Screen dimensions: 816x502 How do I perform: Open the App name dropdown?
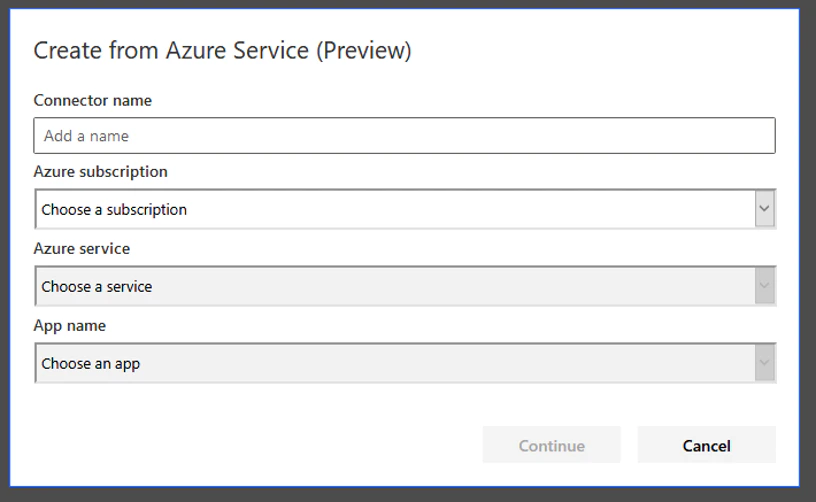click(405, 363)
